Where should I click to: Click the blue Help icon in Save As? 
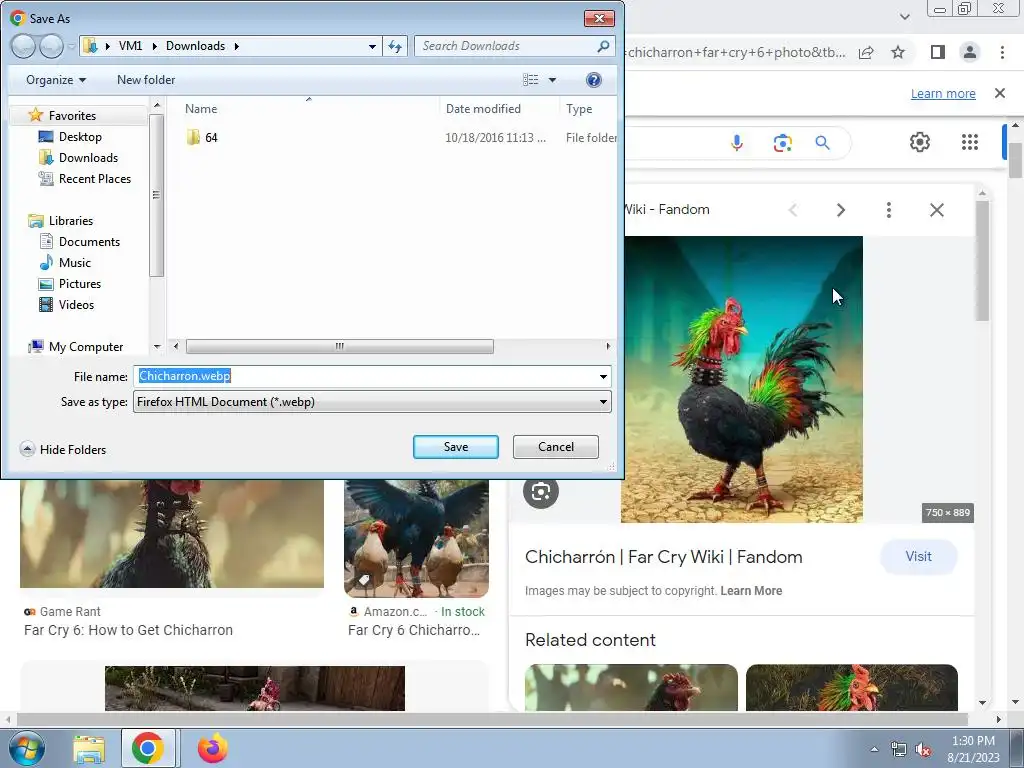(x=594, y=80)
